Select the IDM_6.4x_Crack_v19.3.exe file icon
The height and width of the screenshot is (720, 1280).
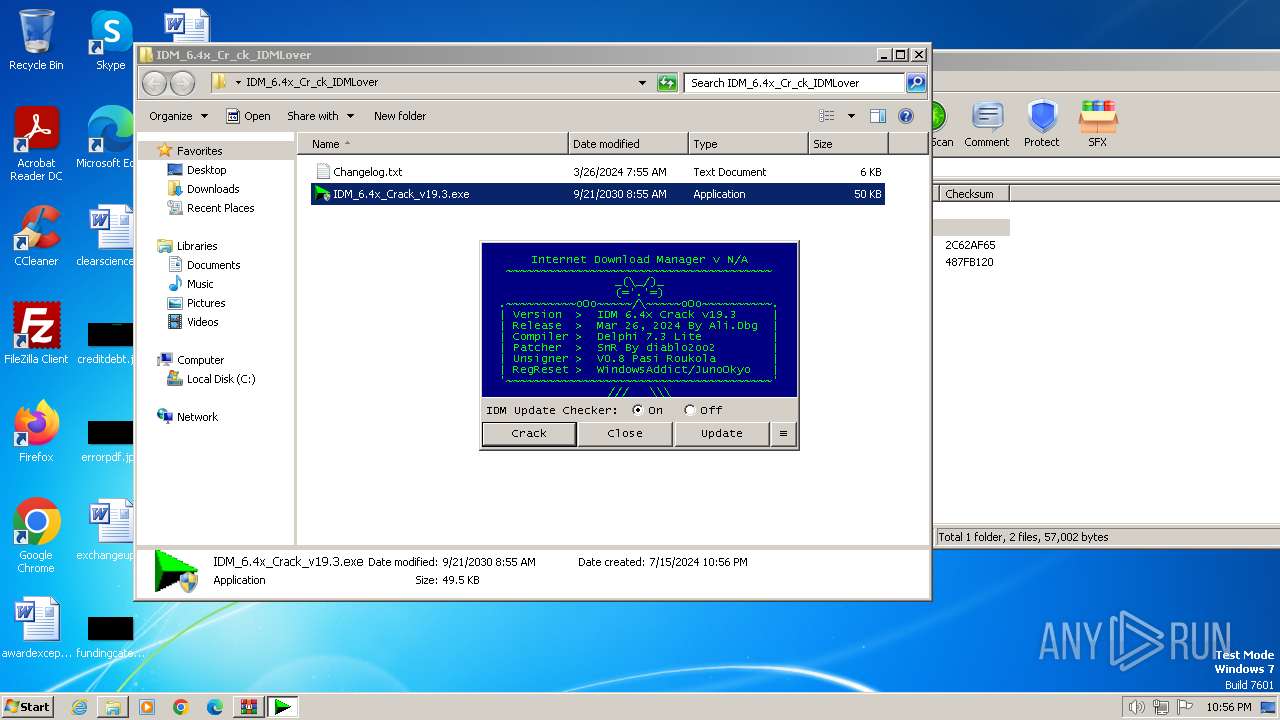point(322,194)
